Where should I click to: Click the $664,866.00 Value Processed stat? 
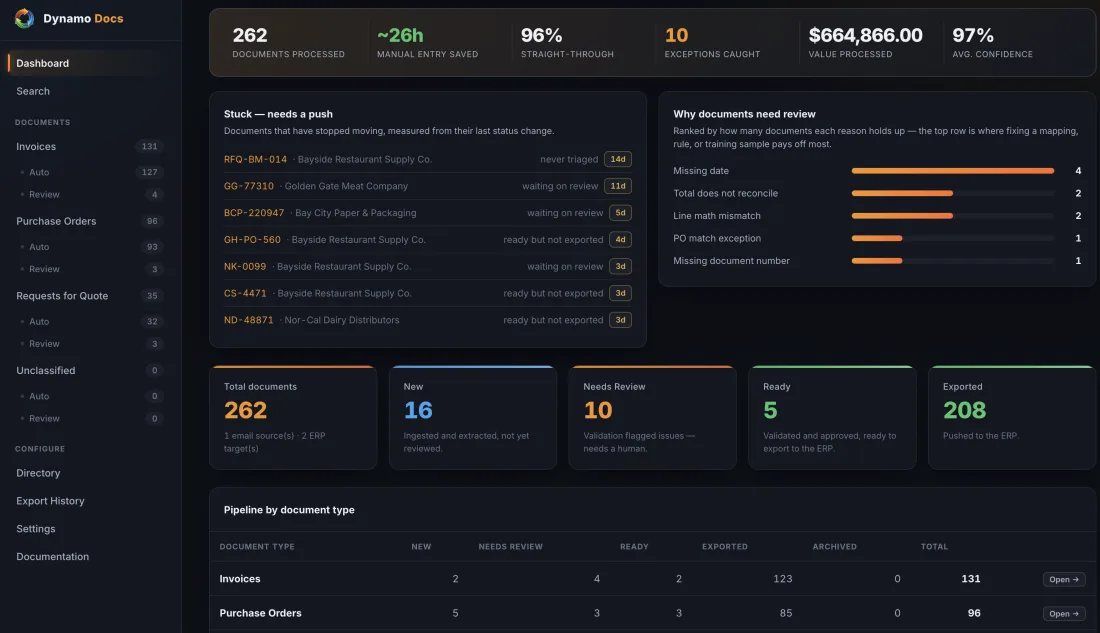[865, 43]
